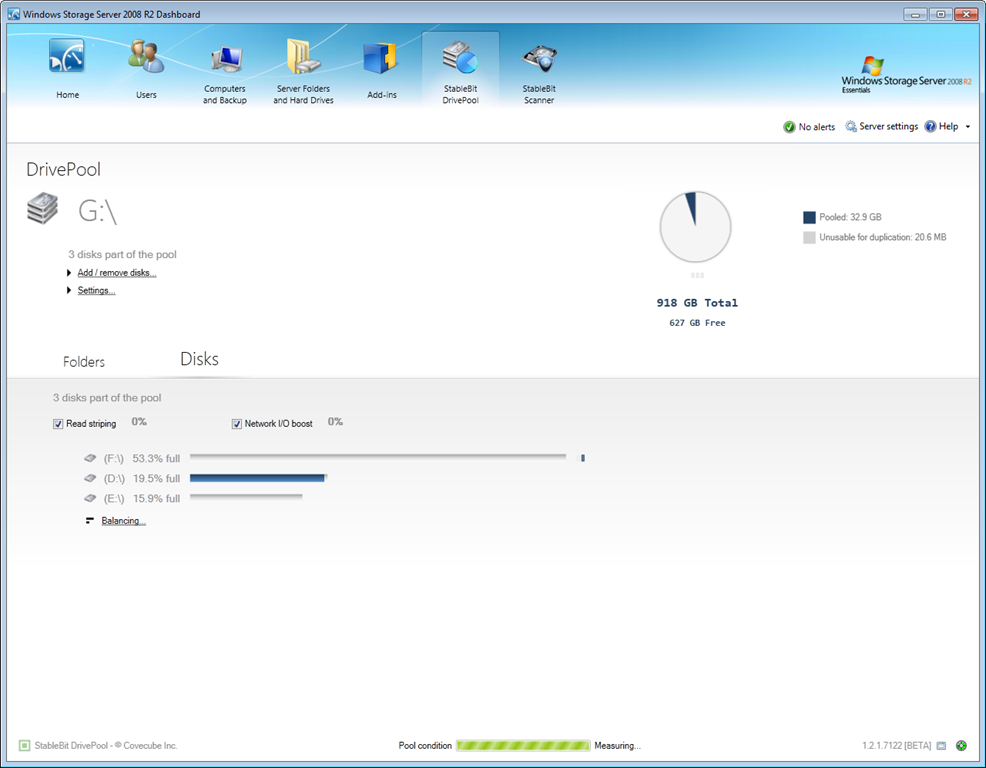Click the three-dot indicator below the pie chart

(697, 275)
